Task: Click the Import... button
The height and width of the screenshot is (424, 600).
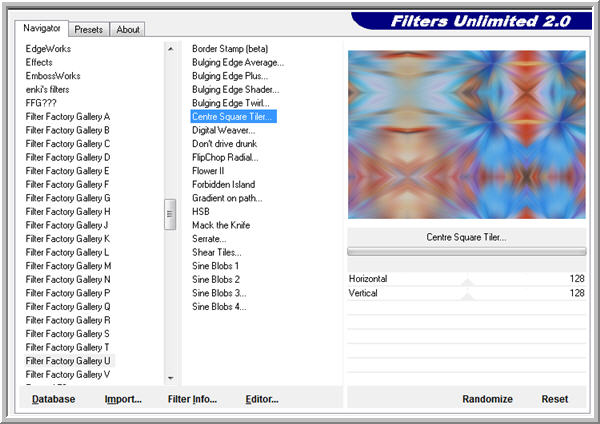Action: point(123,399)
